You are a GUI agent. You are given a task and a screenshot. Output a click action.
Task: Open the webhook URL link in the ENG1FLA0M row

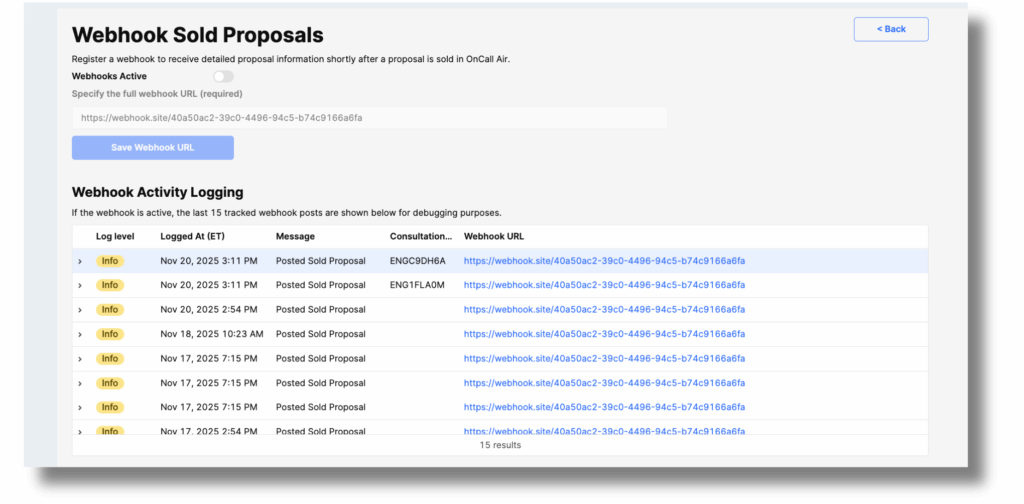(x=604, y=285)
